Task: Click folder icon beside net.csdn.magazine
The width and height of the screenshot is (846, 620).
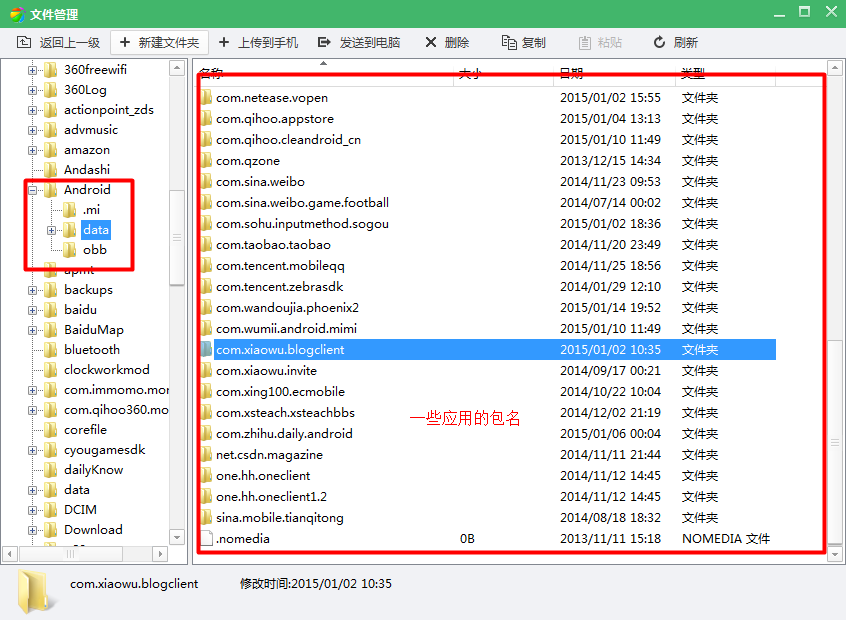Action: (x=206, y=455)
